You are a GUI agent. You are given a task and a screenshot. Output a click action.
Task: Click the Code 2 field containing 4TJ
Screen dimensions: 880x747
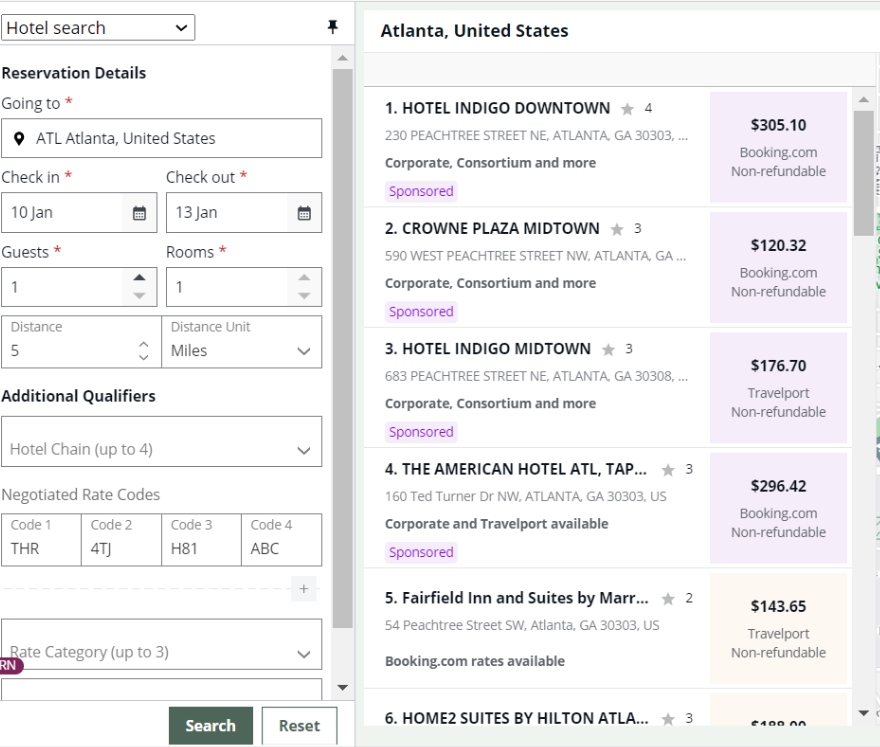pos(121,539)
